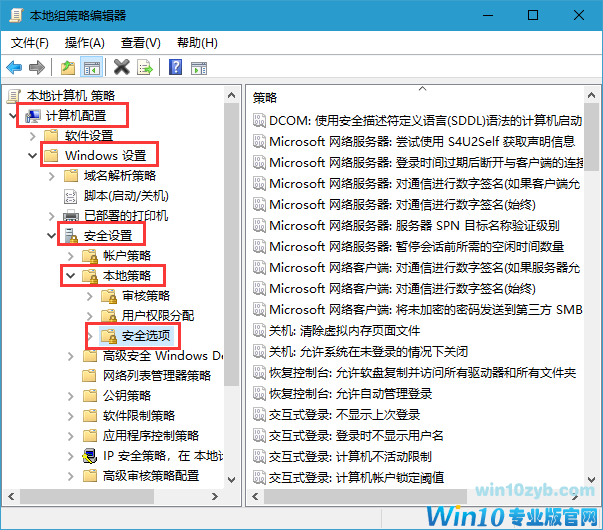The width and height of the screenshot is (603, 530).
Task: Open Help via question mark icon
Action: [x=176, y=68]
